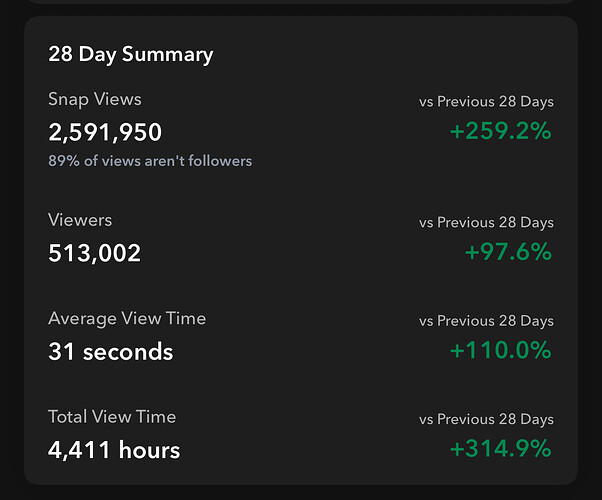
Task: Tap the +314.9% total view time change
Action: (x=500, y=449)
